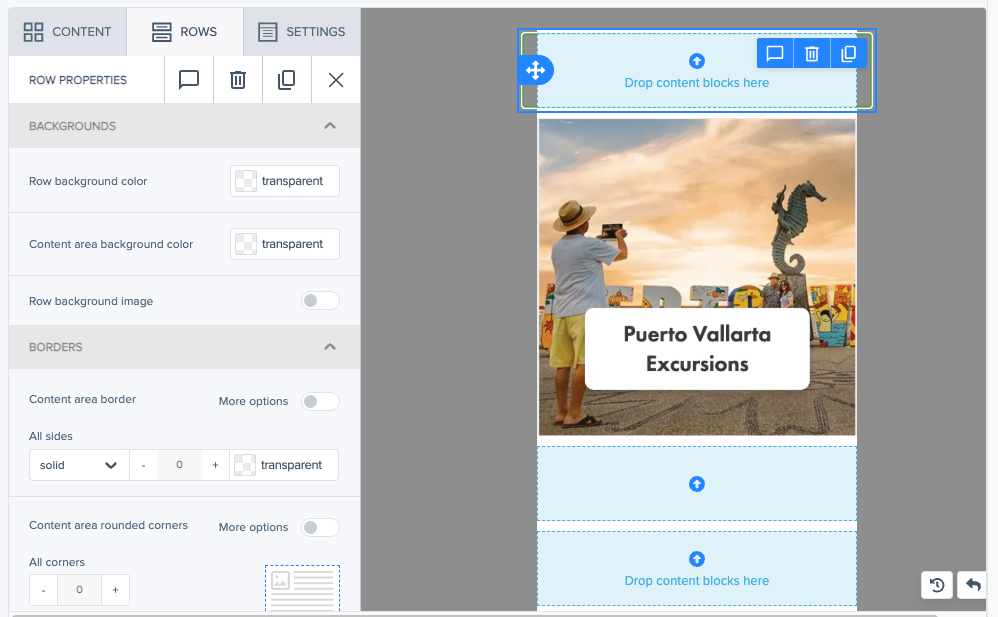The height and width of the screenshot is (617, 998).
Task: Duplicate the selected row via canvas toolbar
Action: [x=848, y=53]
